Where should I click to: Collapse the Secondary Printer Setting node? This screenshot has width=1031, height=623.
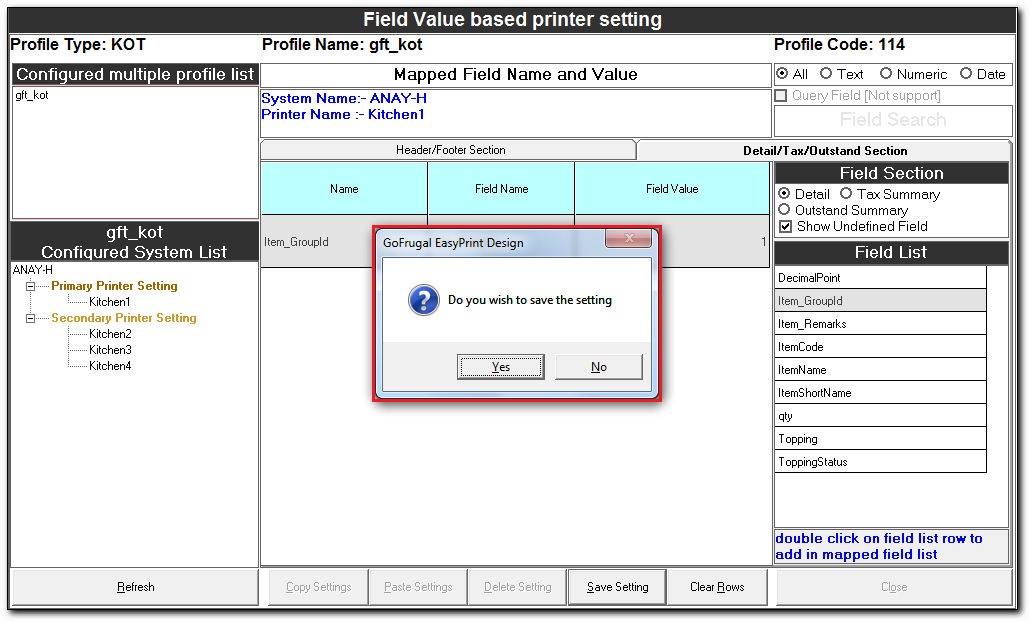click(x=30, y=318)
